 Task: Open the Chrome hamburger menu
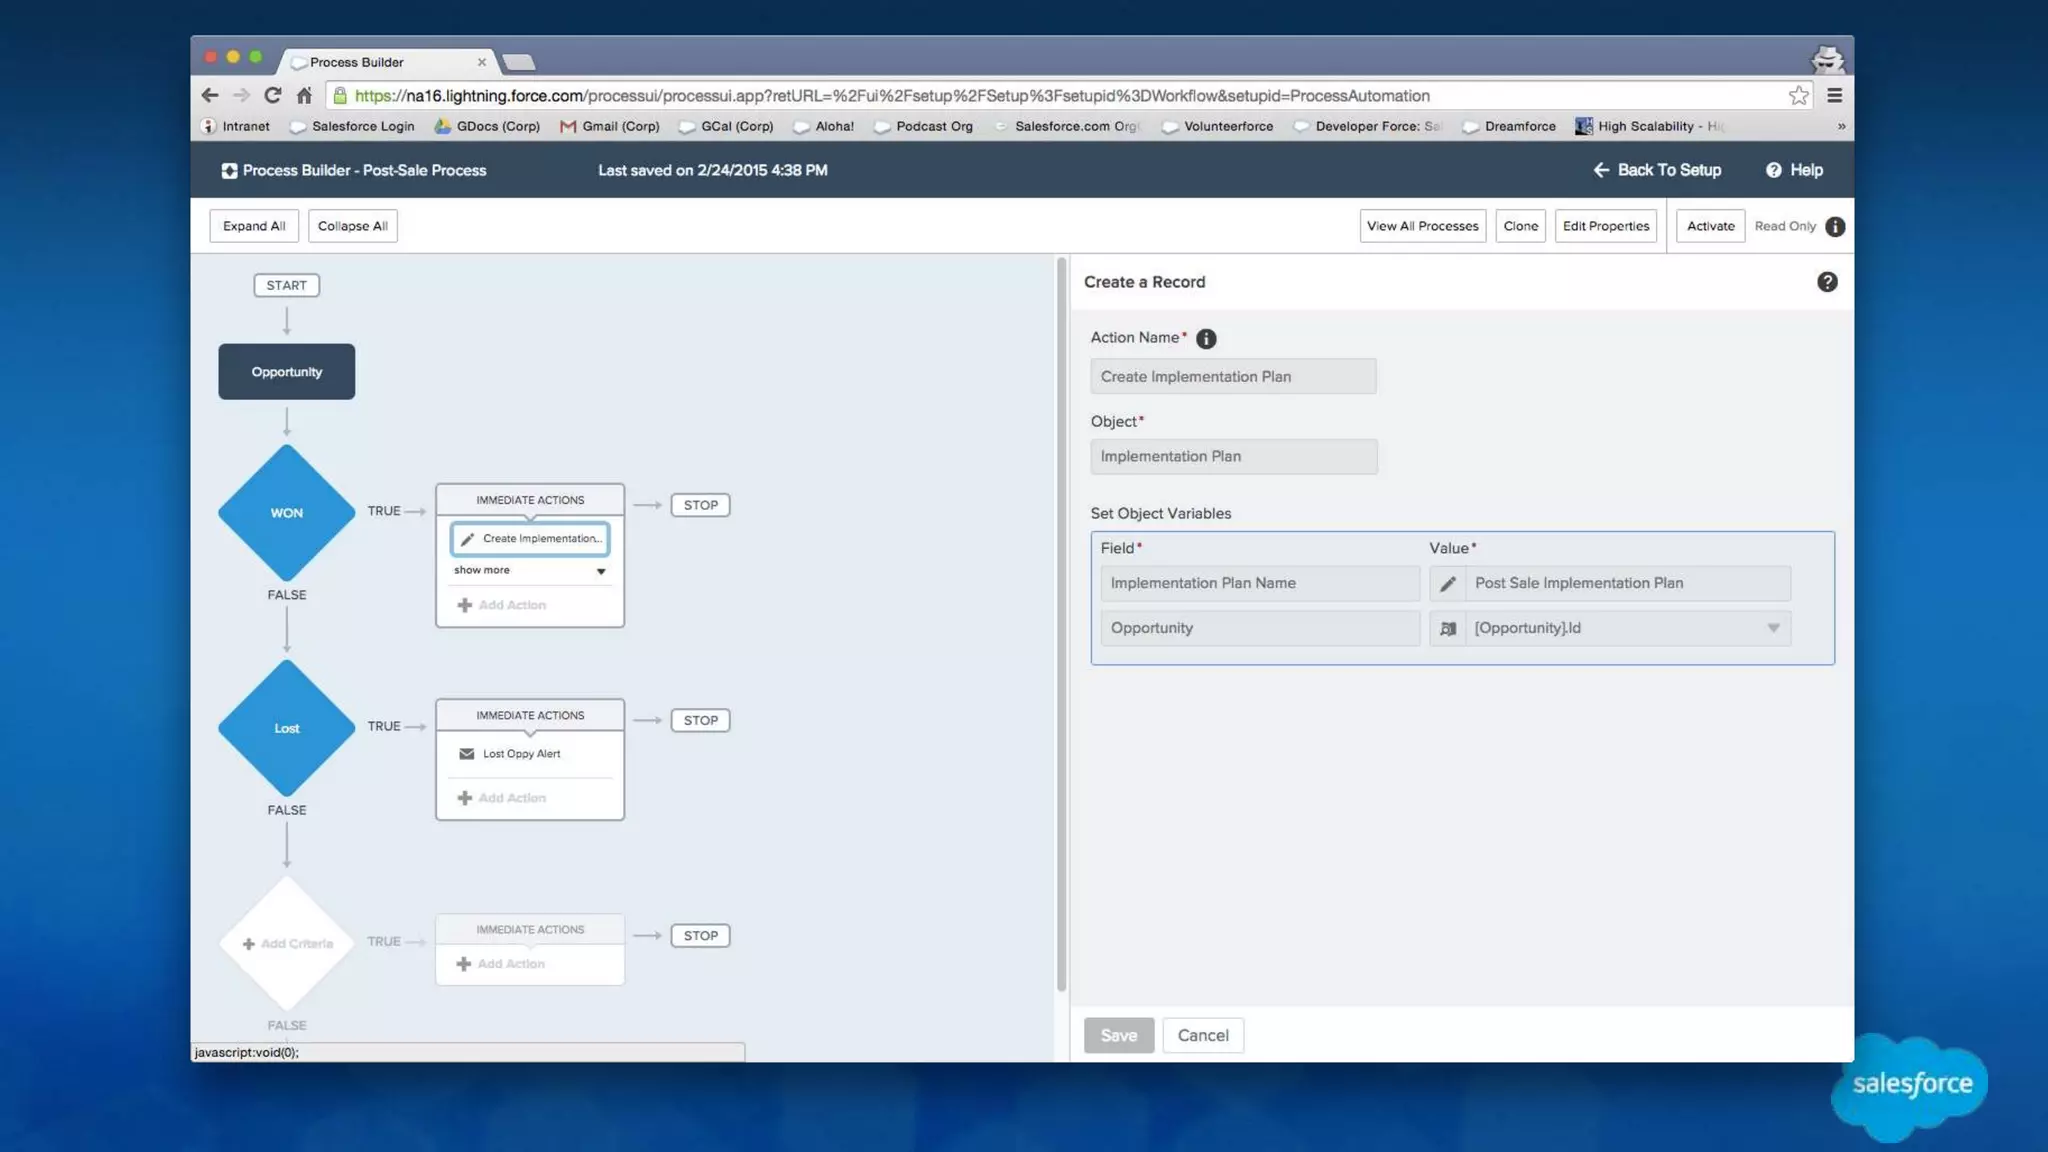(x=1834, y=96)
